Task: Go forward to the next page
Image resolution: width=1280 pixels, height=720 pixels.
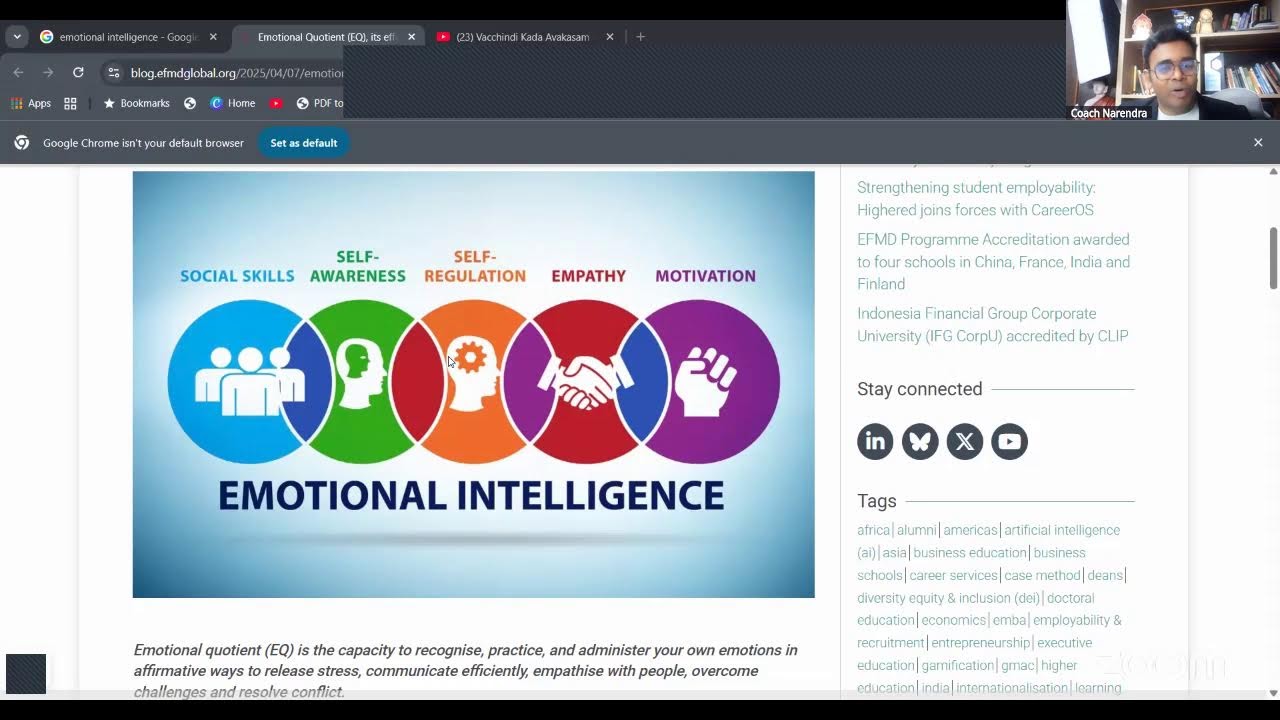Action: [x=48, y=73]
